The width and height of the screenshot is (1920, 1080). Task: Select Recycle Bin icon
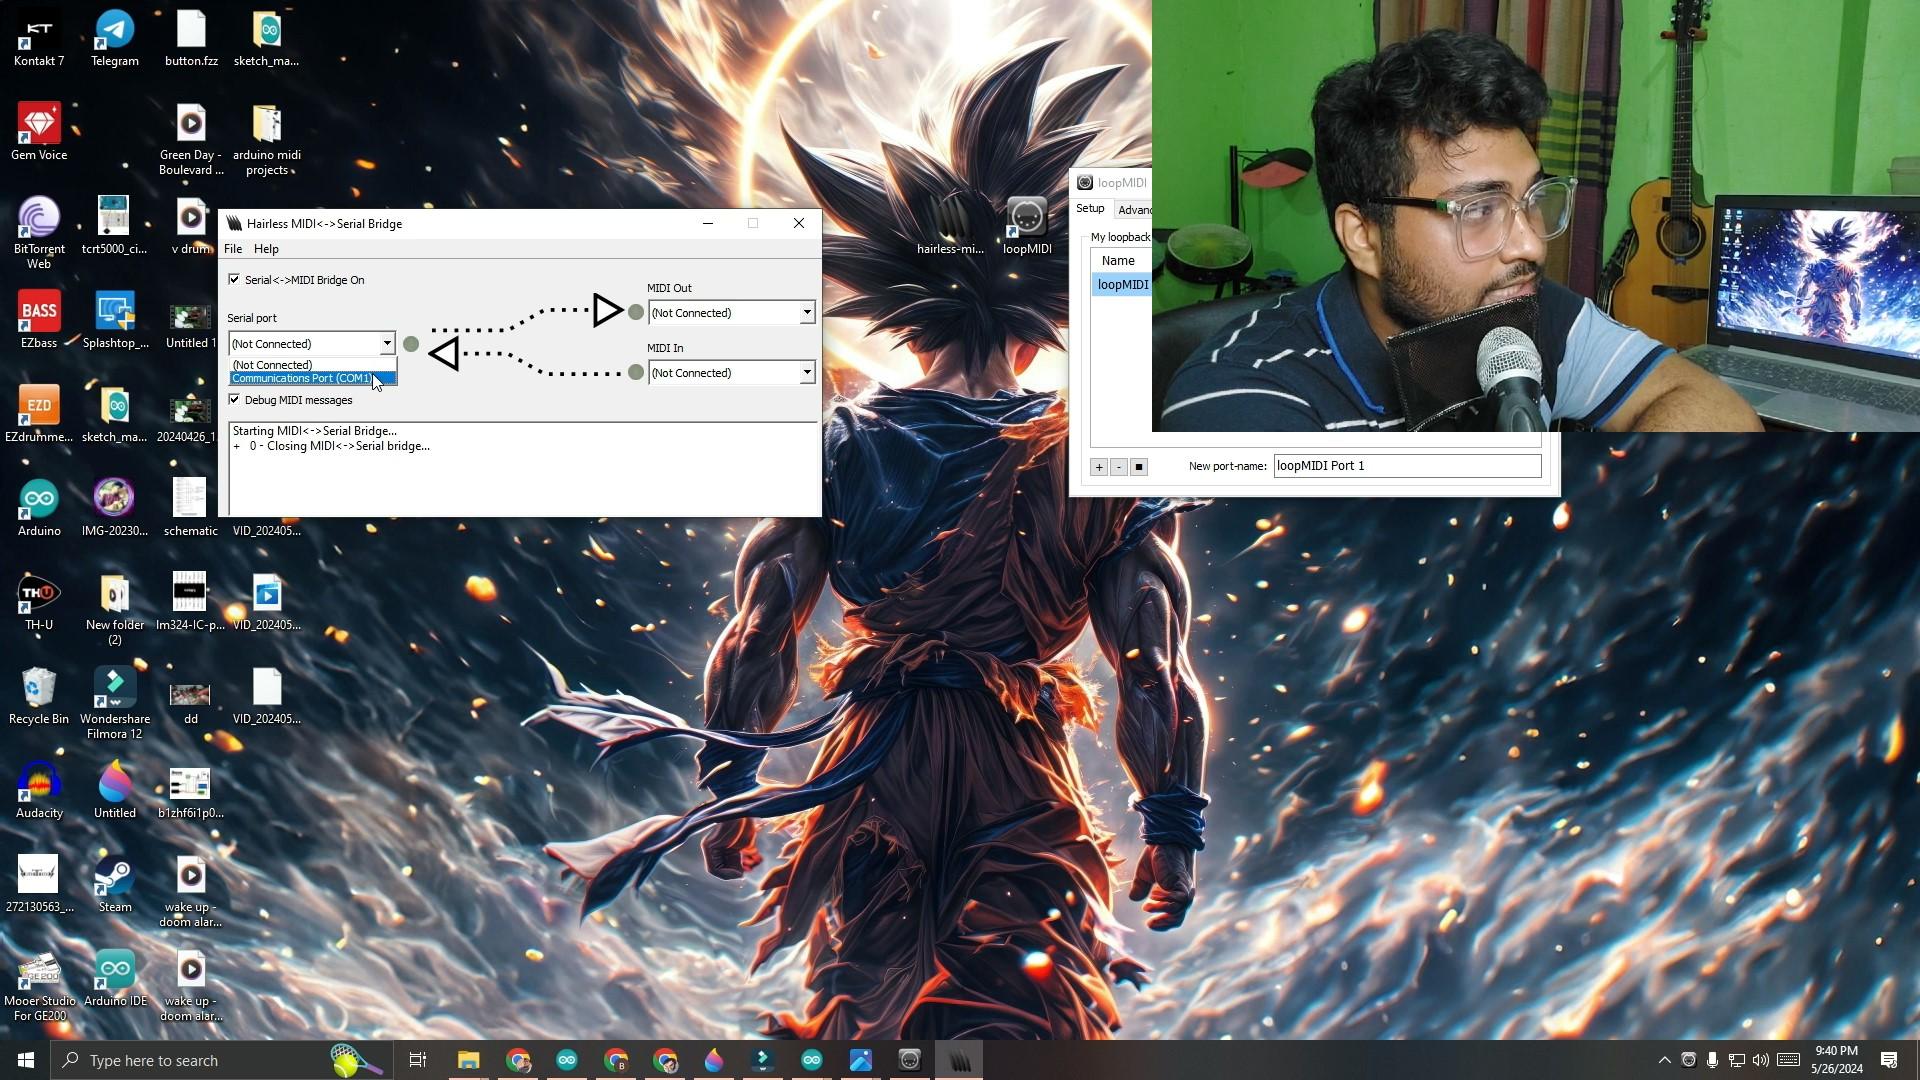tap(39, 696)
